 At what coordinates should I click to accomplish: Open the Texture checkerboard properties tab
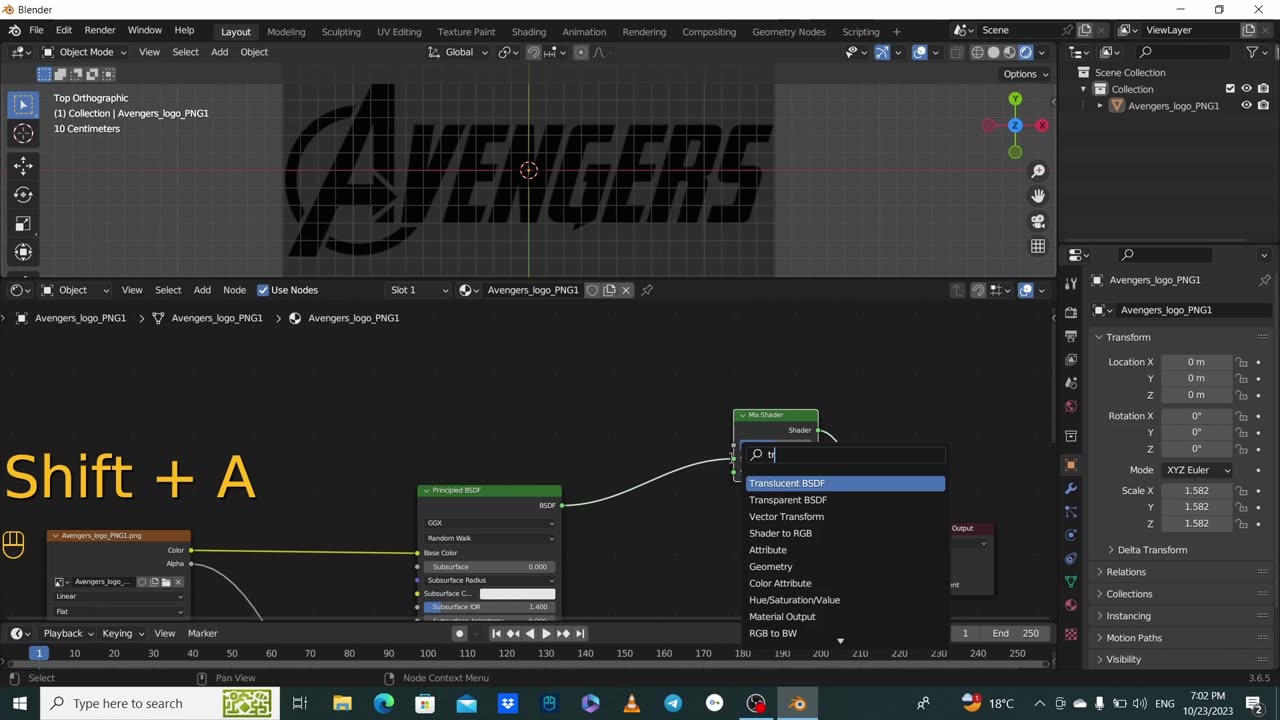coord(1071,634)
